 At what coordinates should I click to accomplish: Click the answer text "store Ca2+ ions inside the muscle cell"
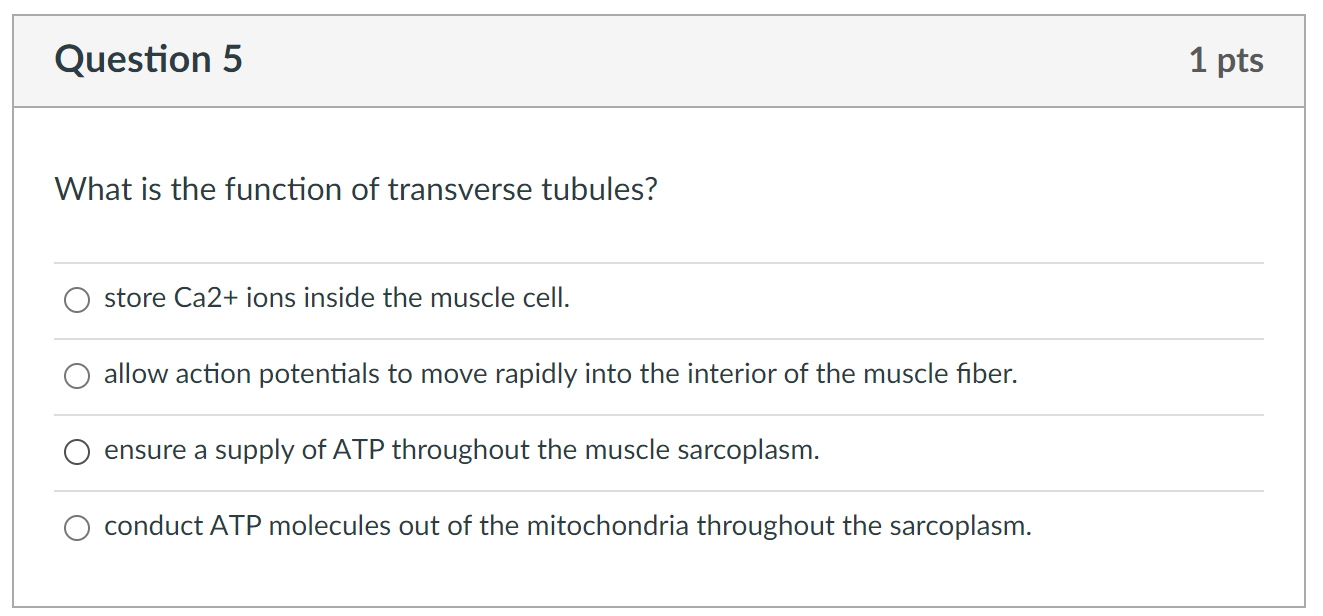pyautogui.click(x=336, y=297)
